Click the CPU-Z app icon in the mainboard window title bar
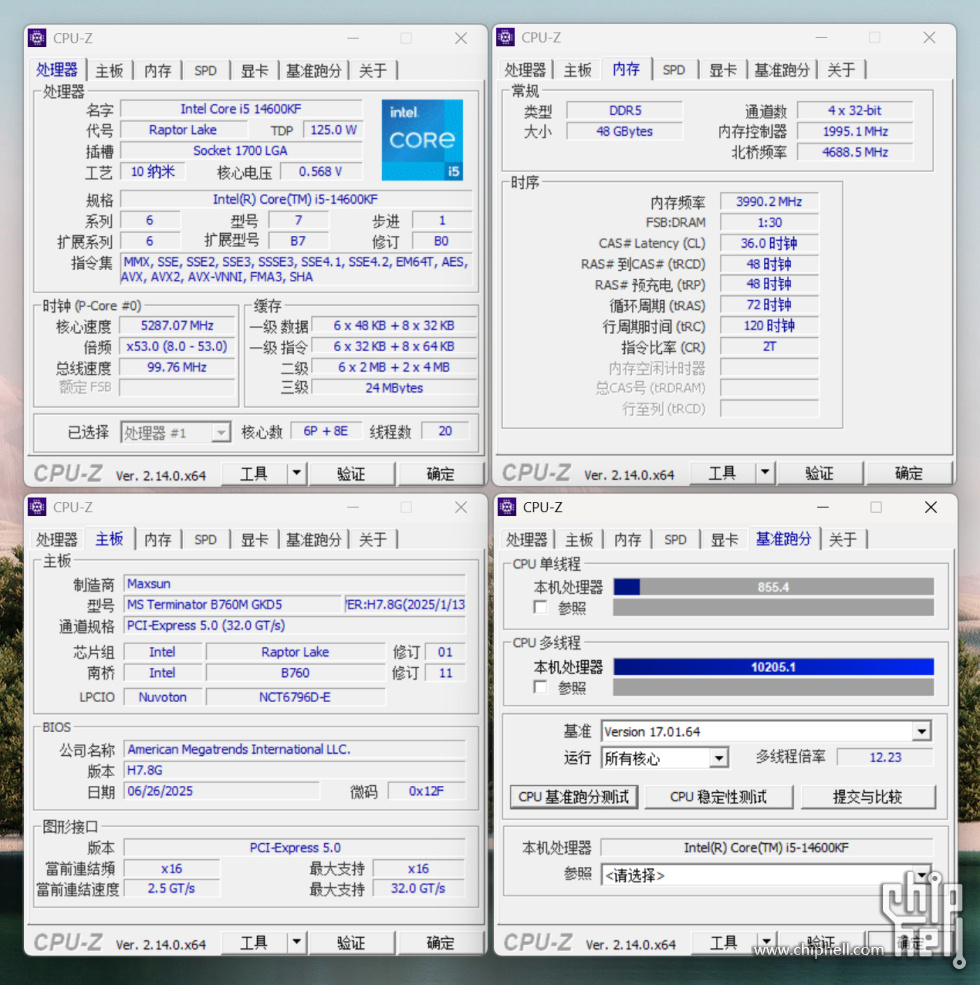Viewport: 980px width, 985px height. coord(37,506)
